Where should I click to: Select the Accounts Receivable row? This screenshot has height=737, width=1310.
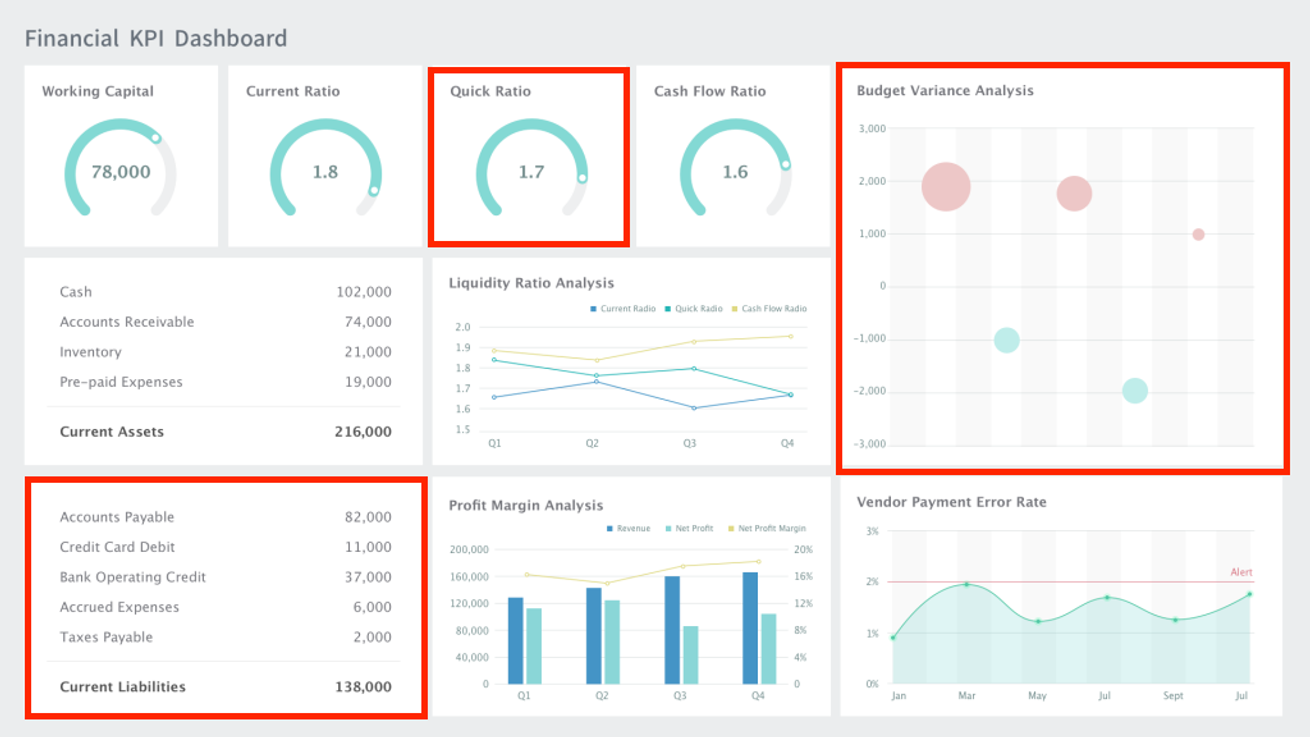pos(226,322)
